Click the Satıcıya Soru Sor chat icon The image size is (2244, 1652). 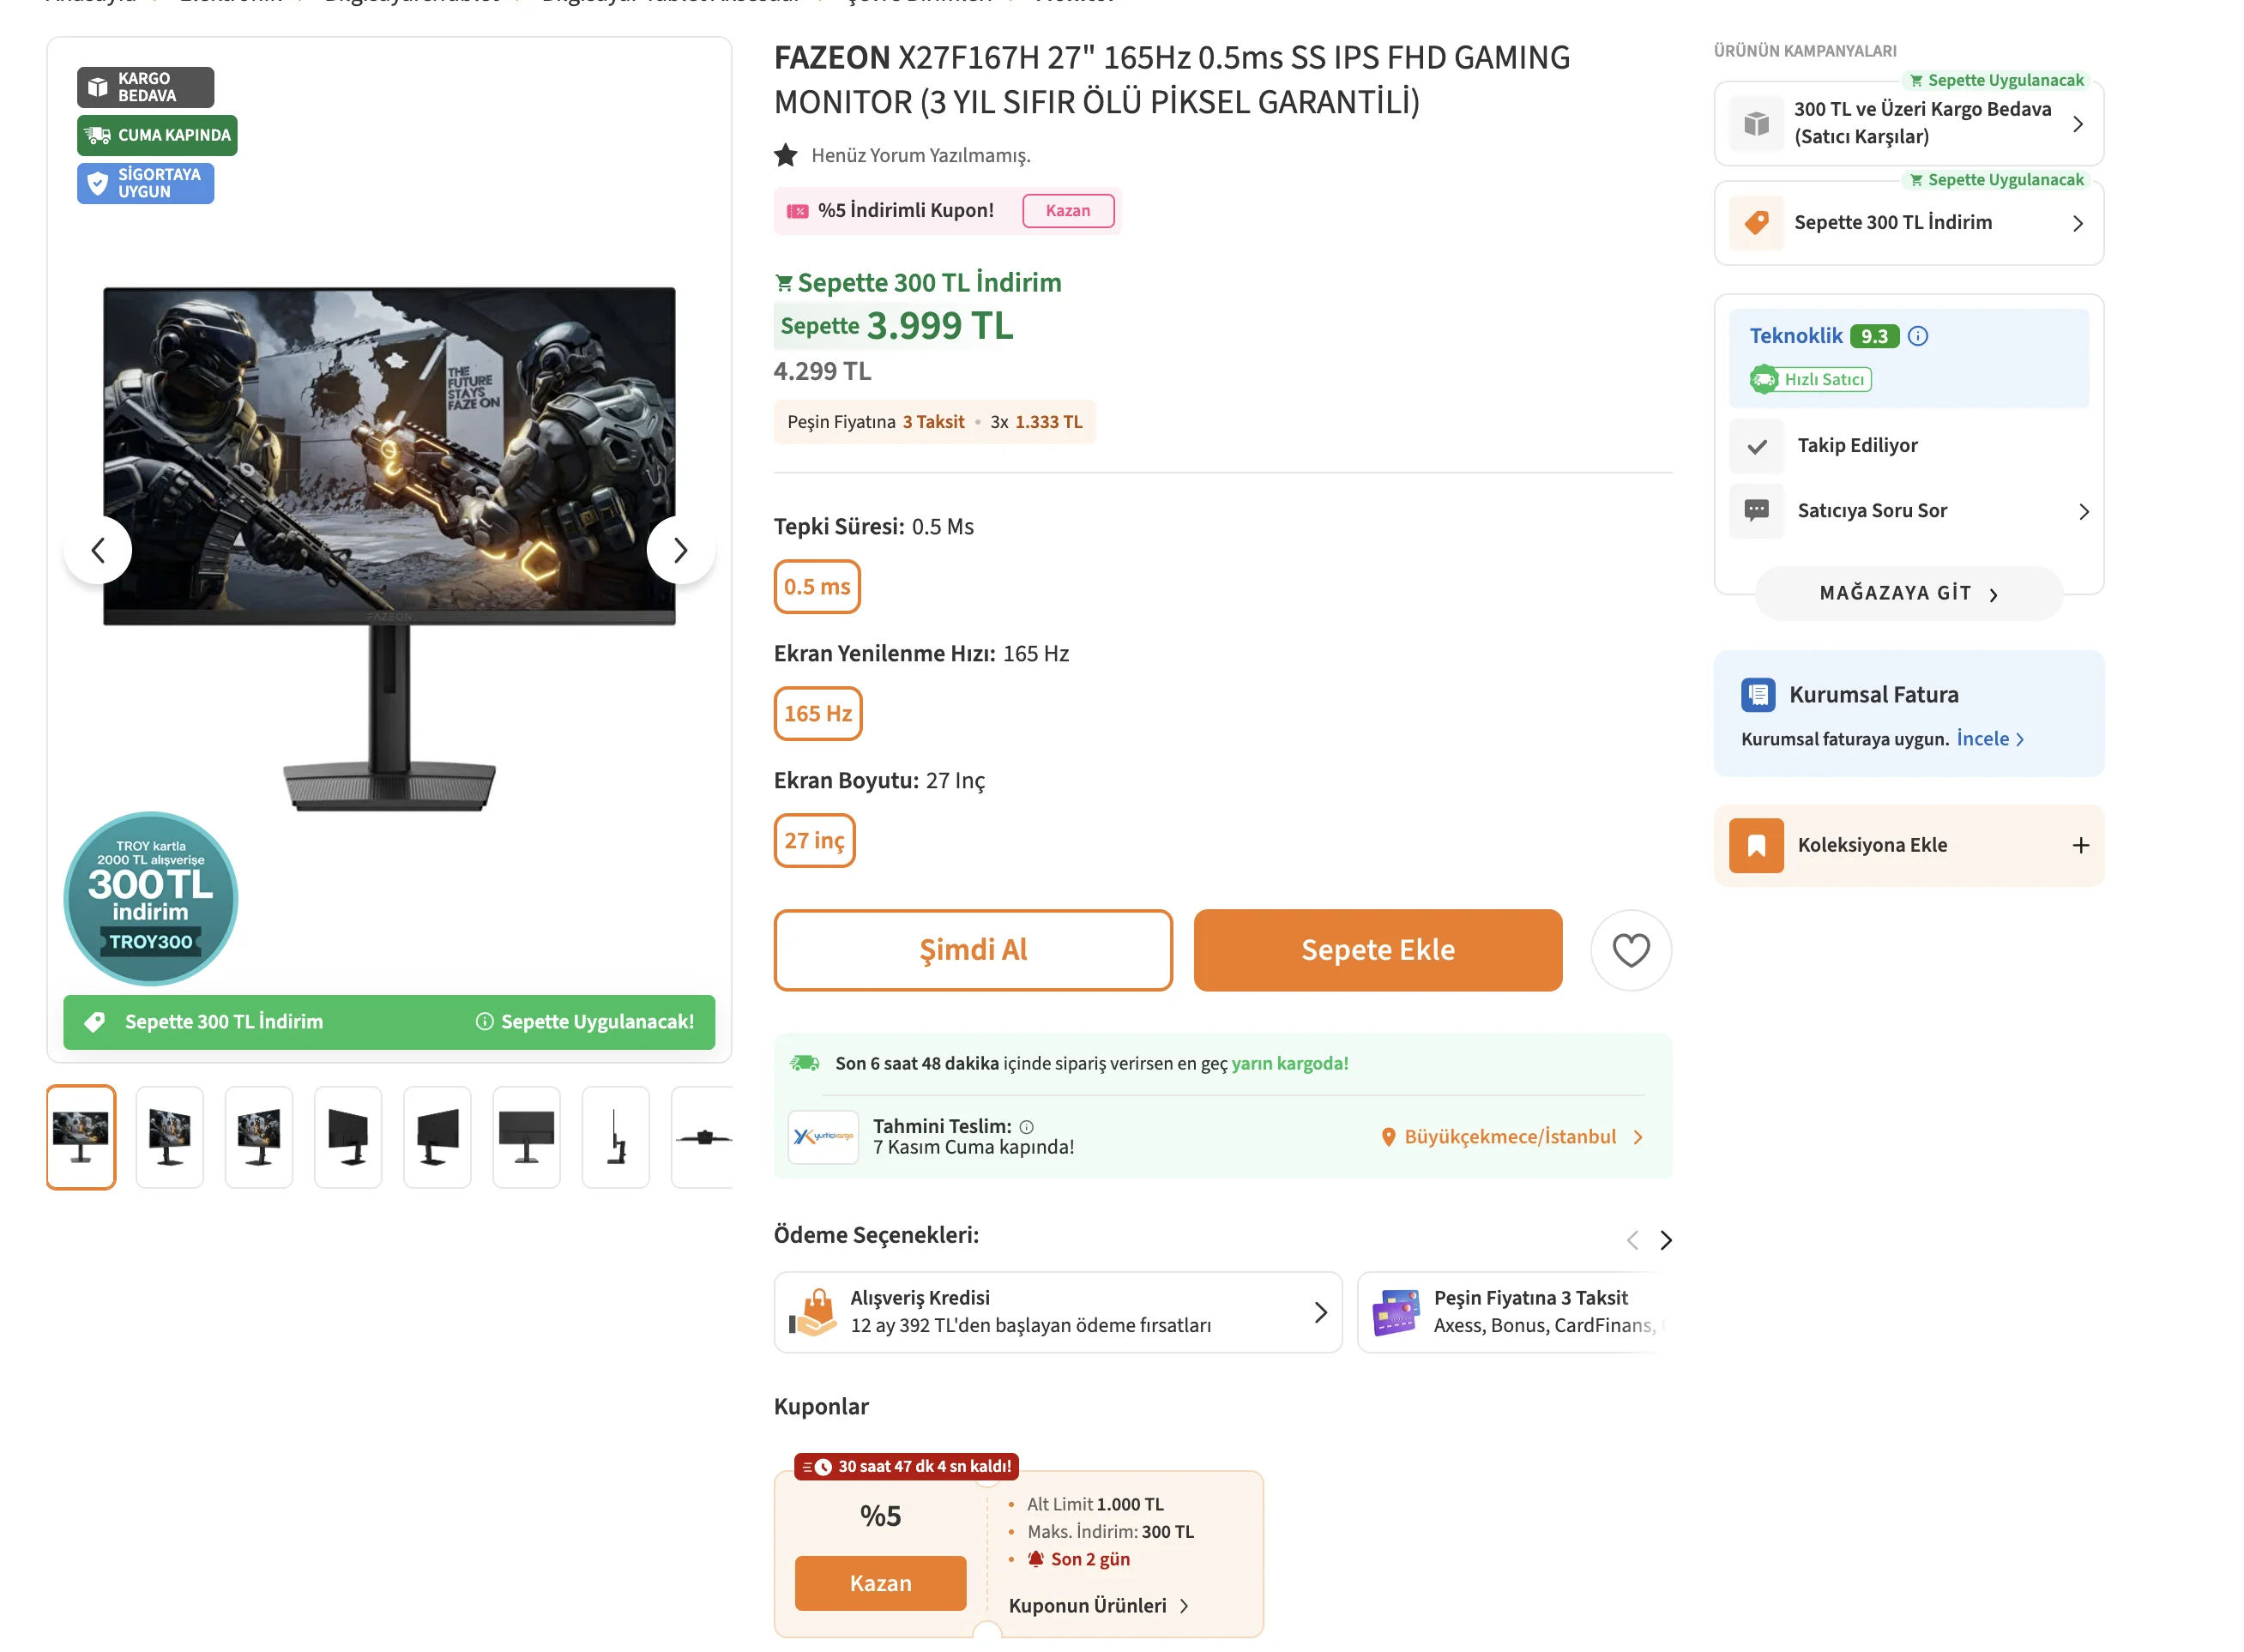click(x=1756, y=511)
